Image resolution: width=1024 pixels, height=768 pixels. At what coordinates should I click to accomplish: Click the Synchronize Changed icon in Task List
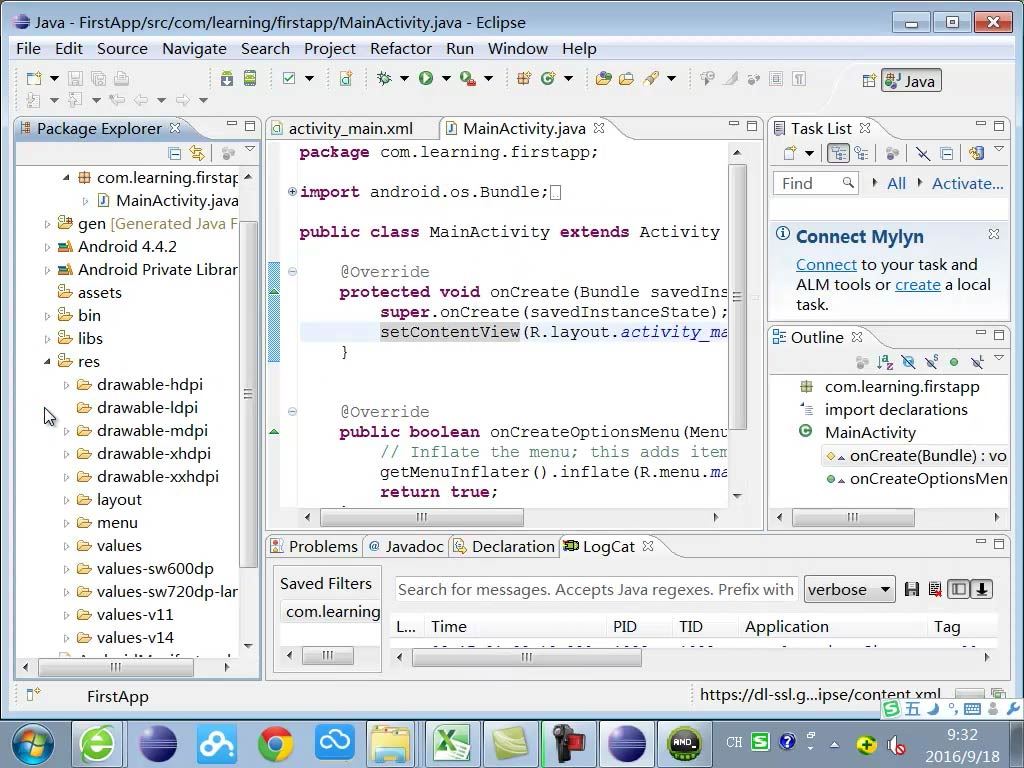[976, 153]
